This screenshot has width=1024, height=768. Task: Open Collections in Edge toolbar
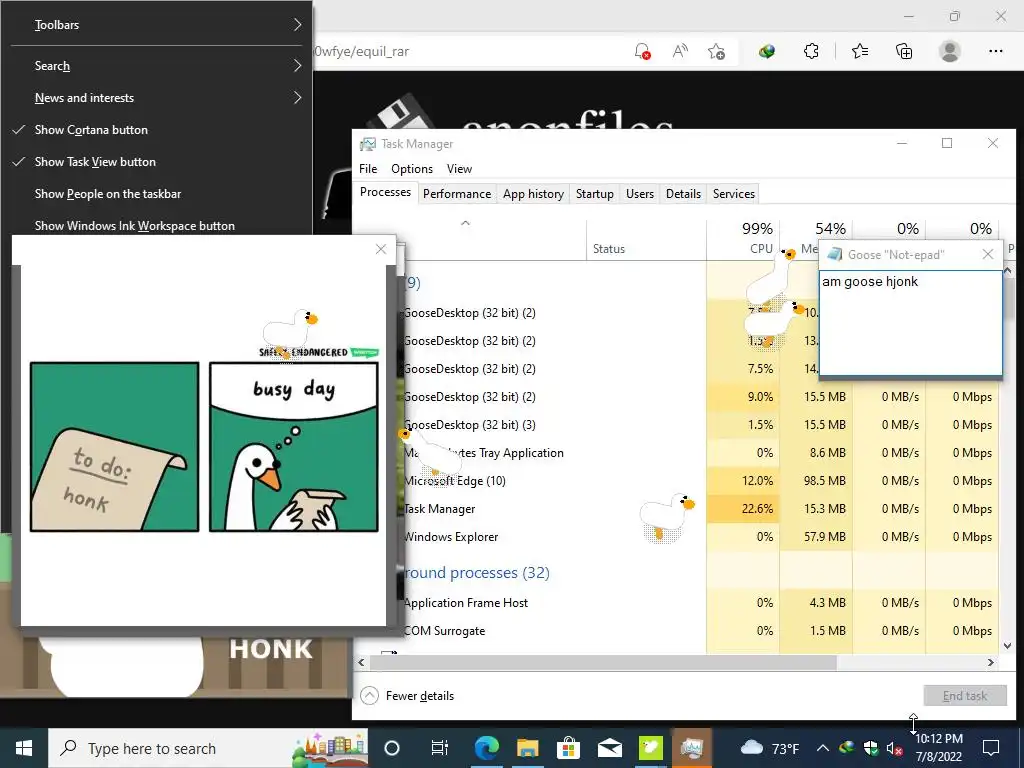tap(904, 51)
